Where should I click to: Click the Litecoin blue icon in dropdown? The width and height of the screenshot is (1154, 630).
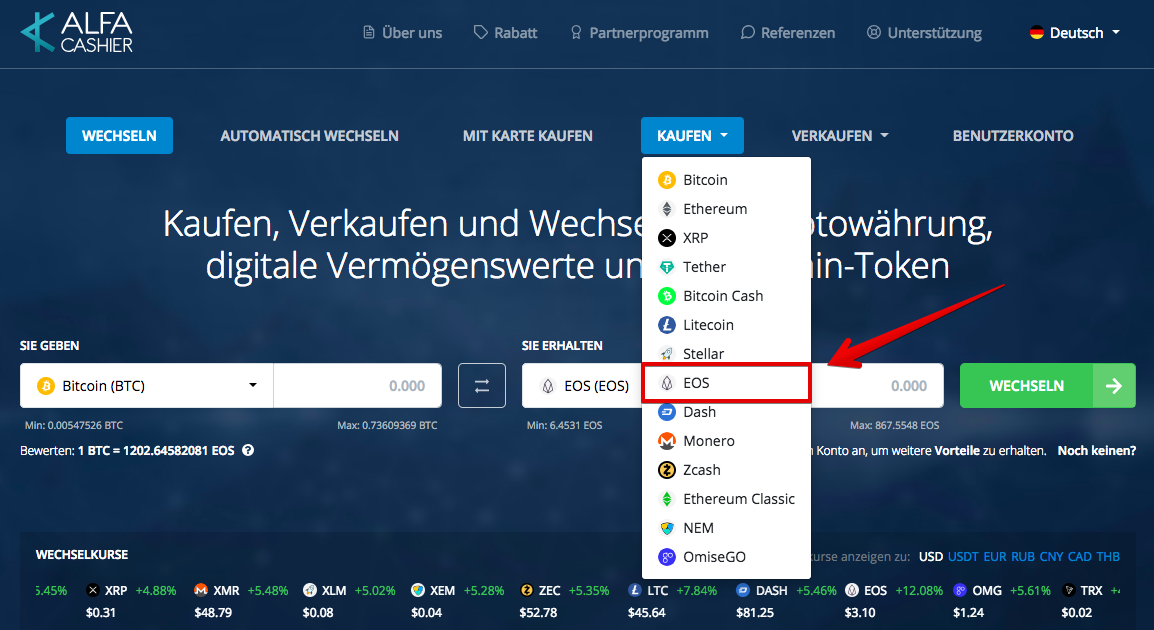click(x=667, y=325)
